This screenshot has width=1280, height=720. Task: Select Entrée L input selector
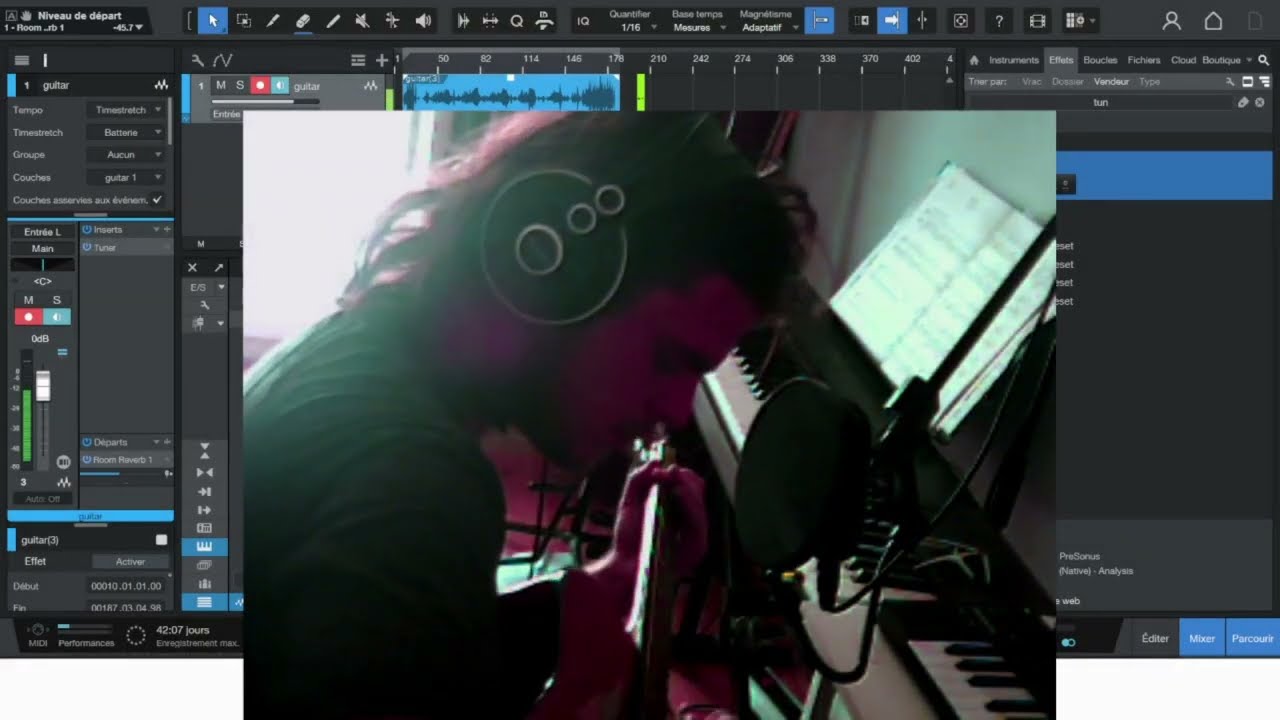tap(42, 232)
